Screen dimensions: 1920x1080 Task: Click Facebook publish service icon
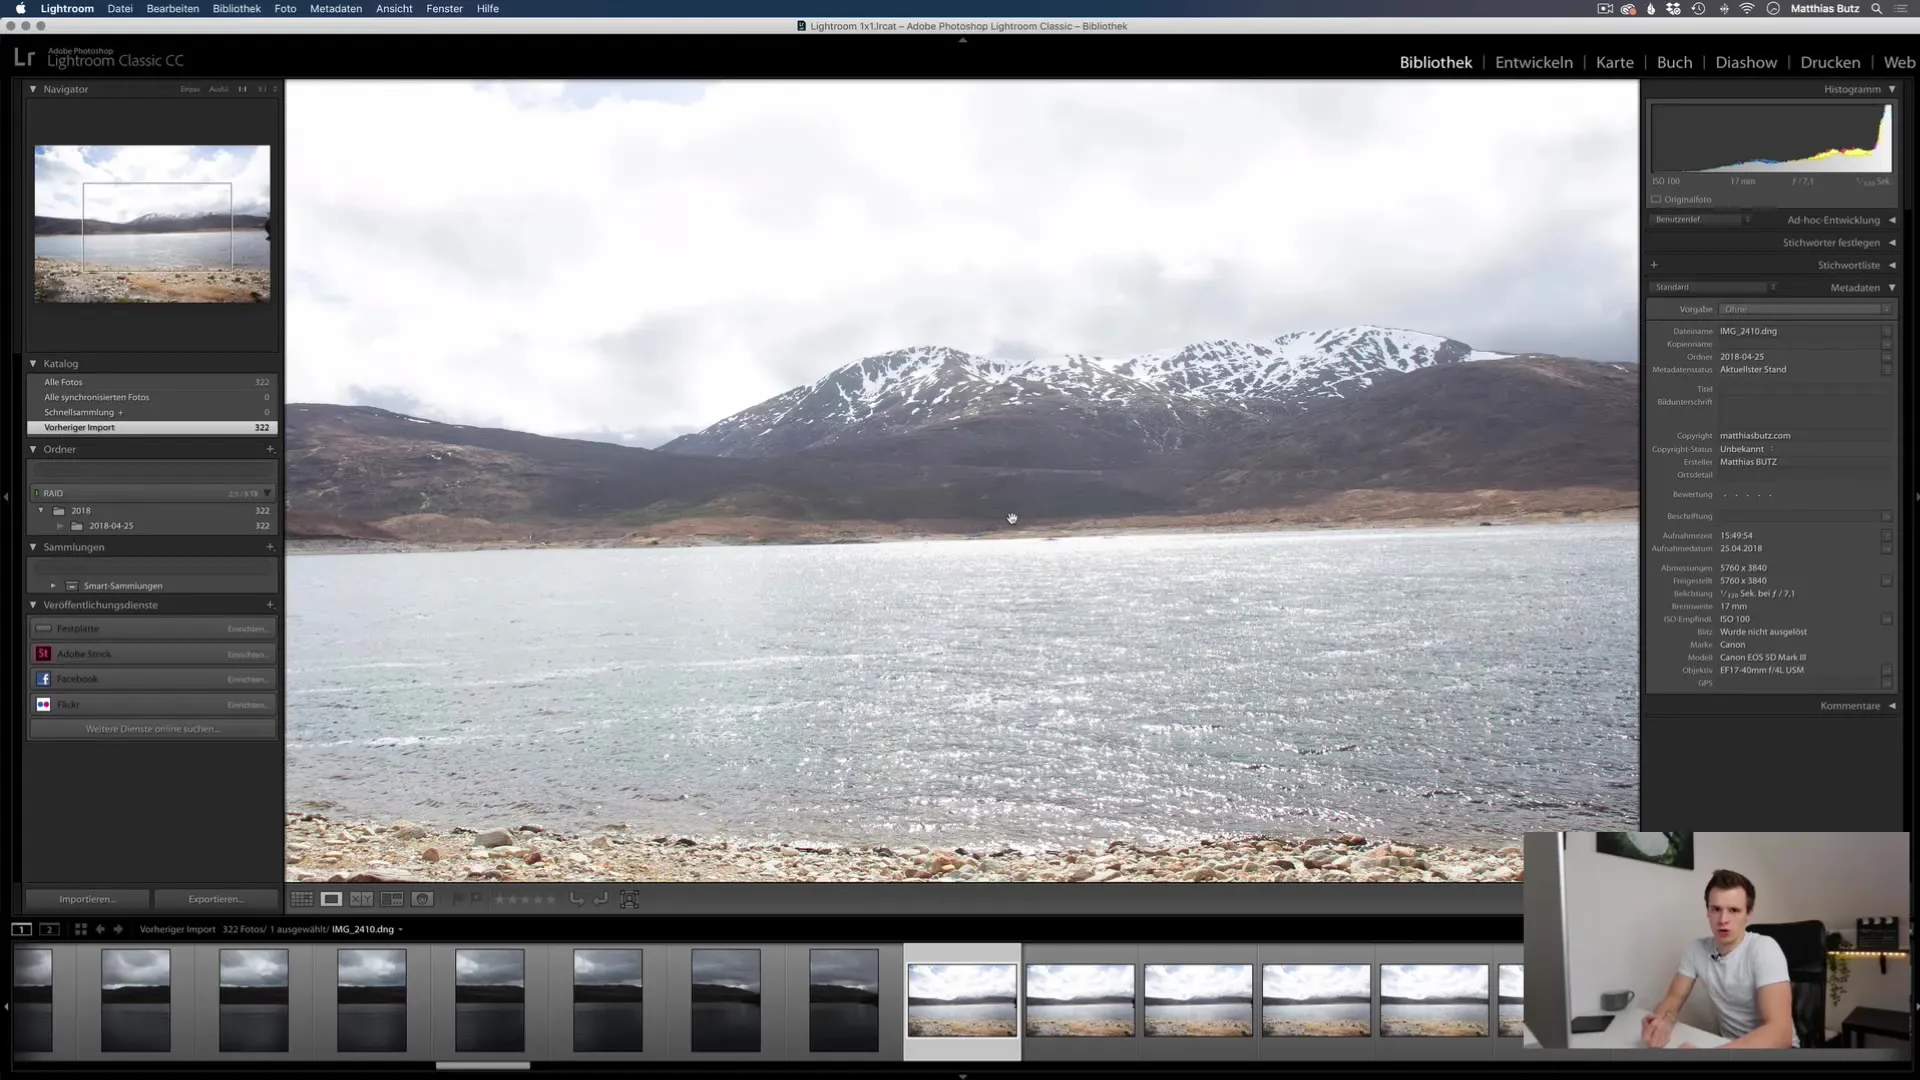coord(43,679)
